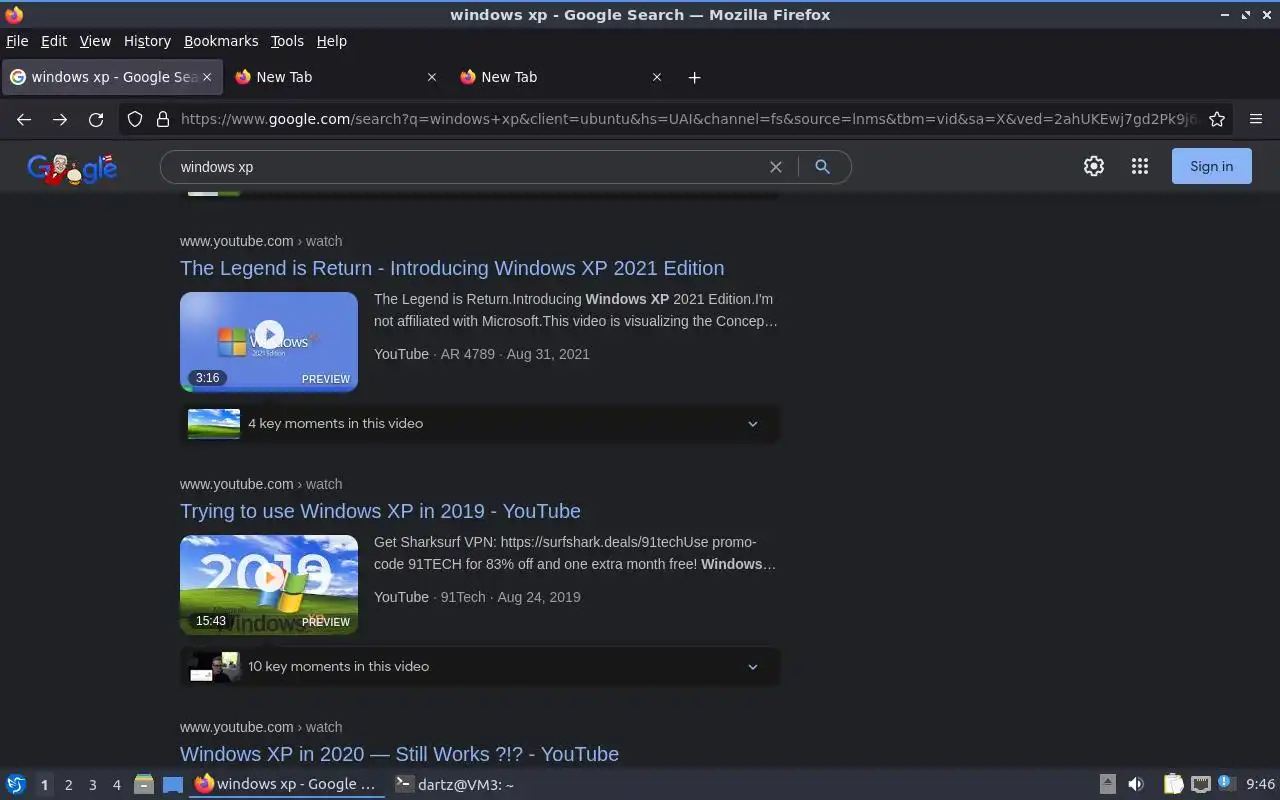Viewport: 1280px width, 800px height.
Task: Open The Legend is Return video link
Action: click(x=452, y=268)
